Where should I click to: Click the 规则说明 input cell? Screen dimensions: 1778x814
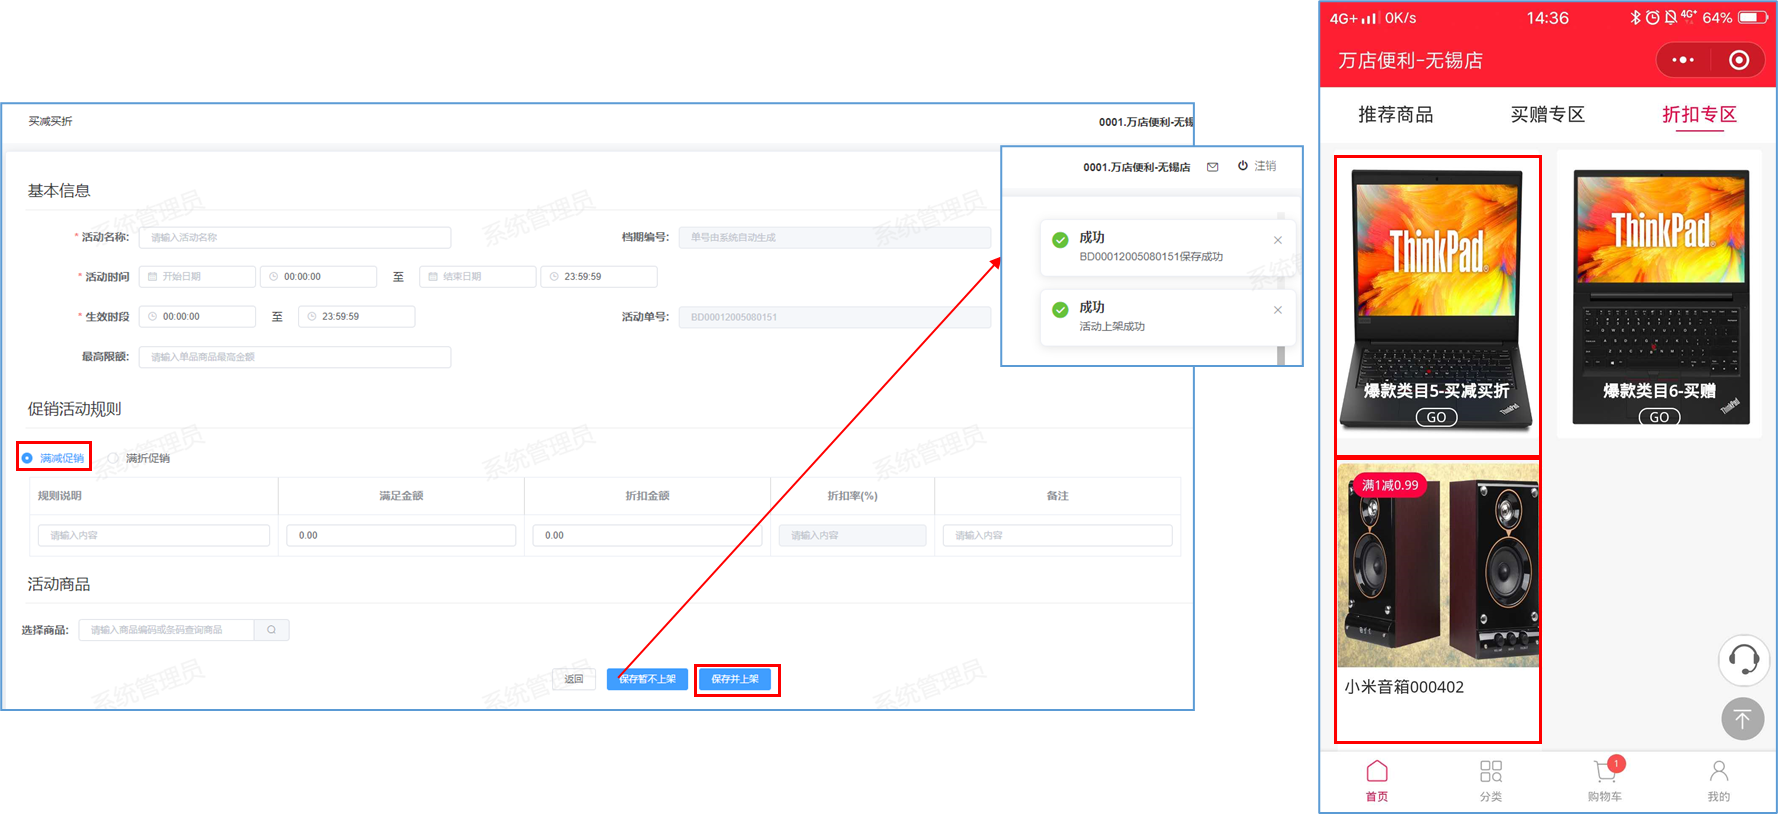click(x=154, y=535)
